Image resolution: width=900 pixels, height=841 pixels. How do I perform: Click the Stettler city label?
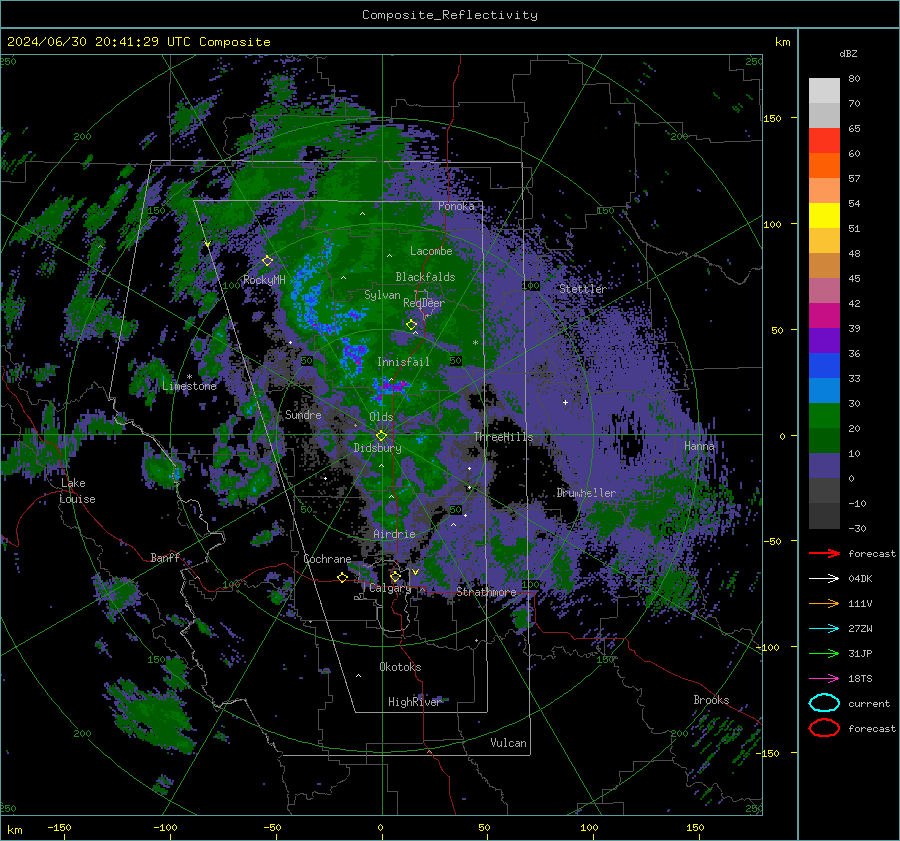coord(583,289)
